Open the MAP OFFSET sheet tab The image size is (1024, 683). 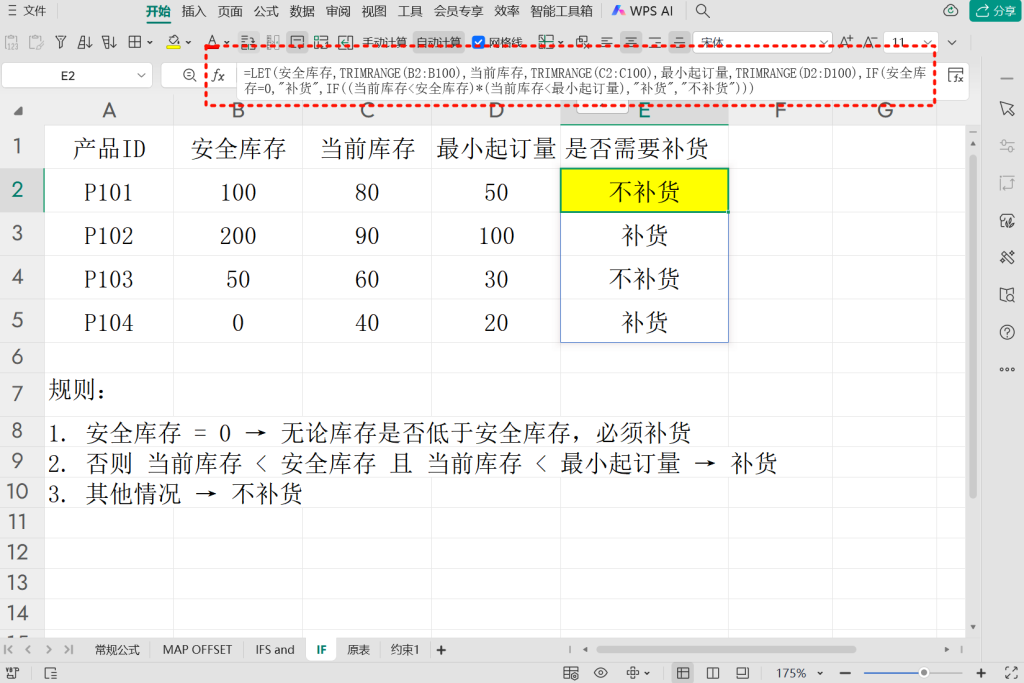point(197,650)
